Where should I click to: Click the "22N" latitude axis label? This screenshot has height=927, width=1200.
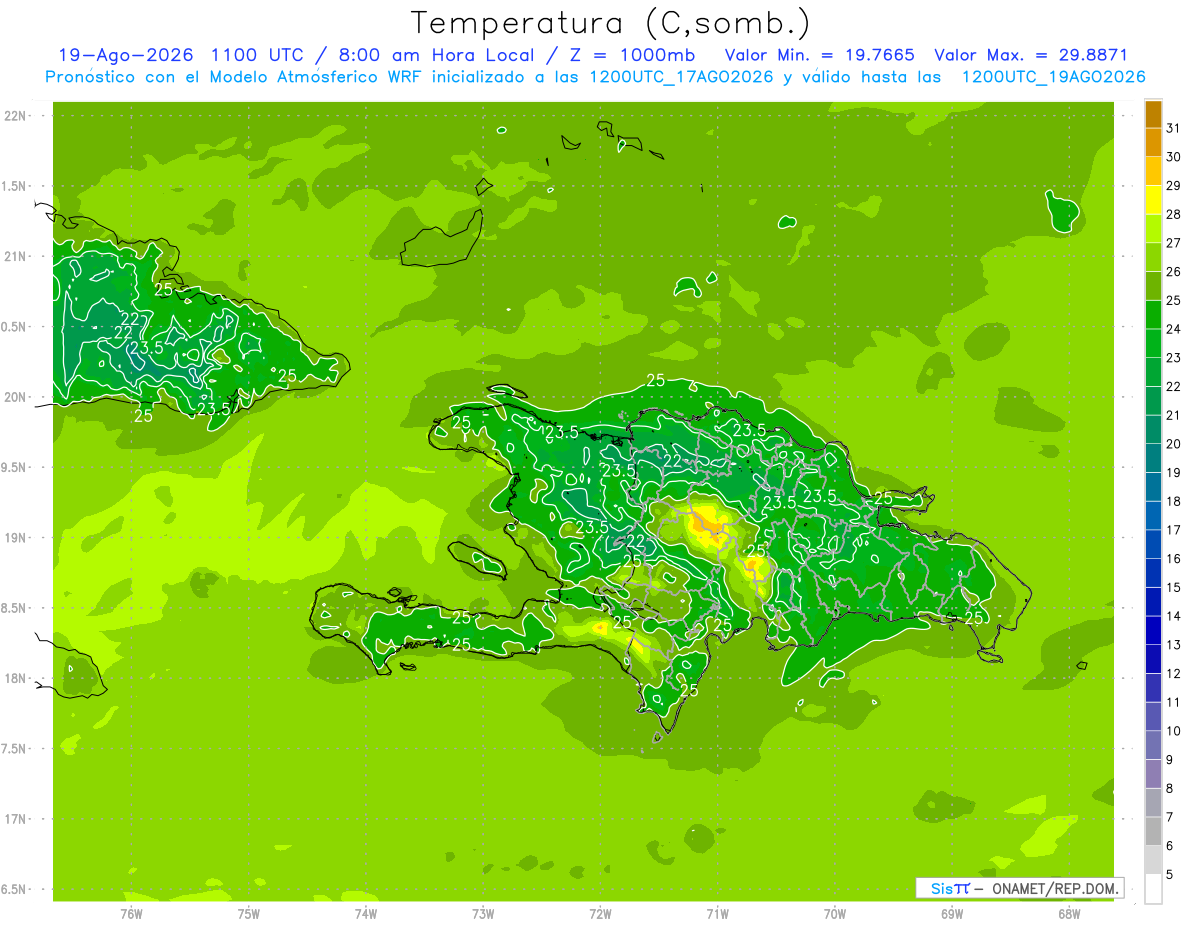pyautogui.click(x=14, y=116)
